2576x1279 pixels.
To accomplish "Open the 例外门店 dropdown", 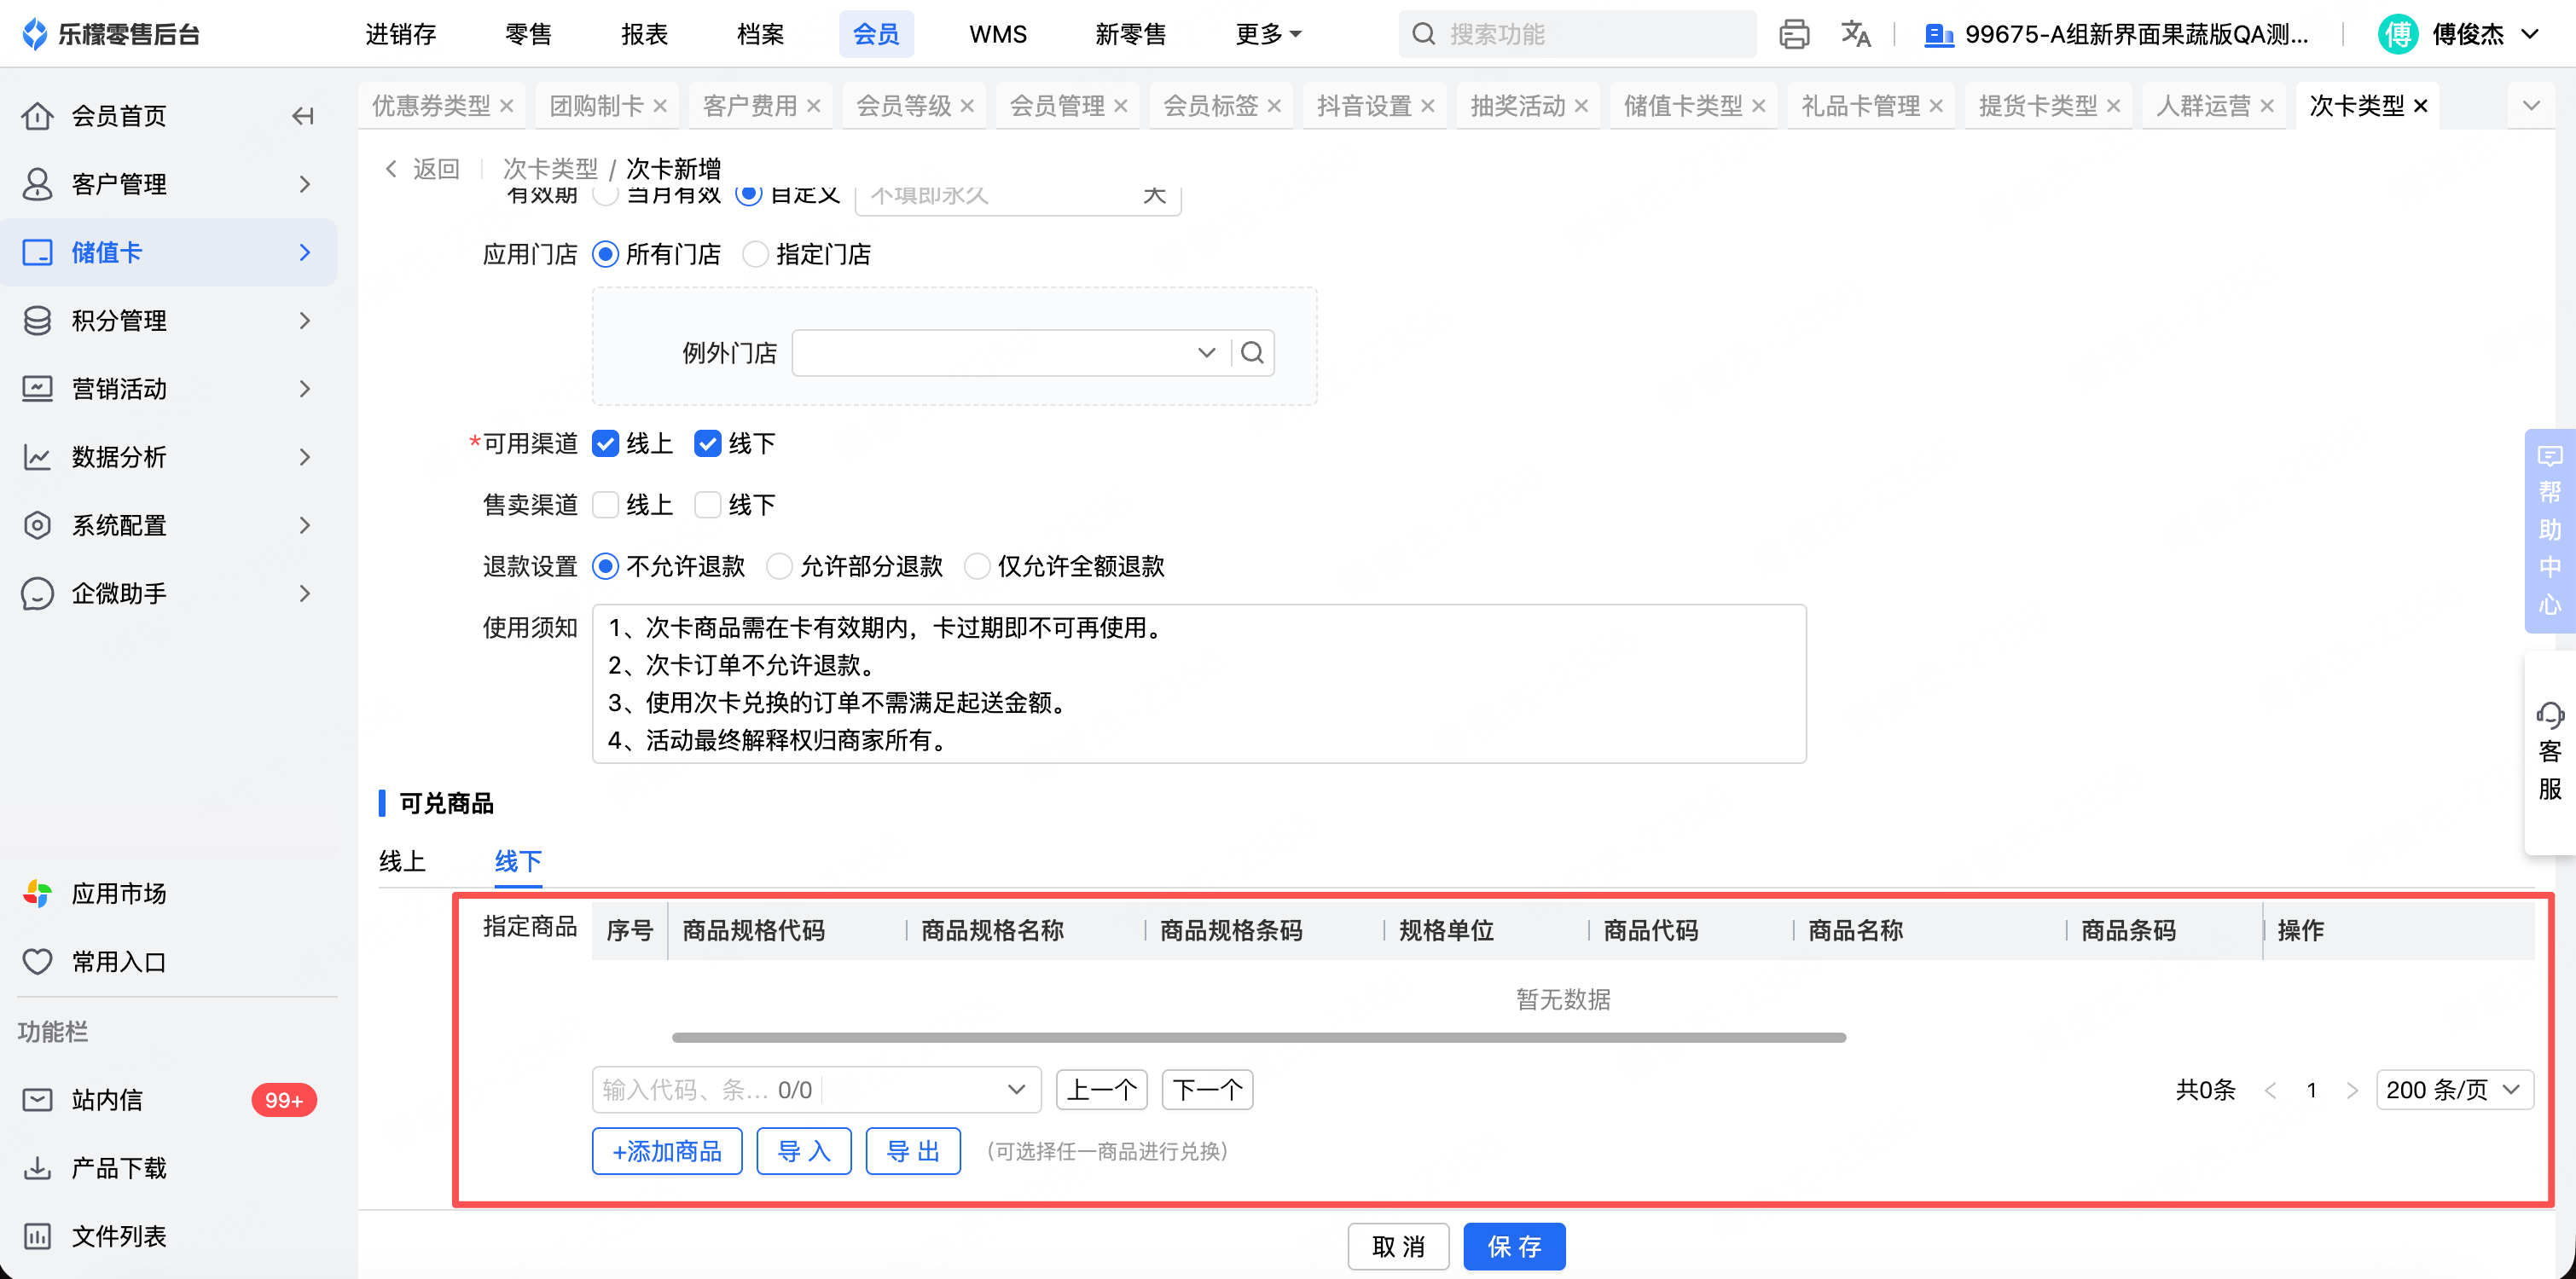I will tap(1206, 353).
